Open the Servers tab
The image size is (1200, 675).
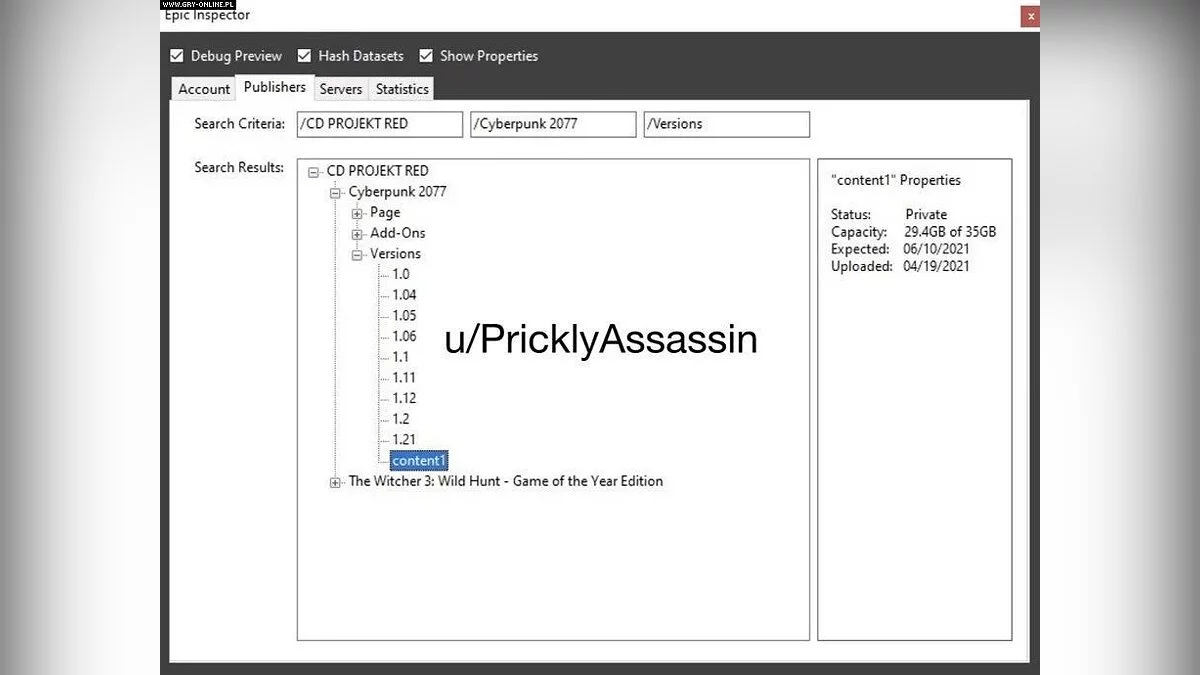(341, 89)
